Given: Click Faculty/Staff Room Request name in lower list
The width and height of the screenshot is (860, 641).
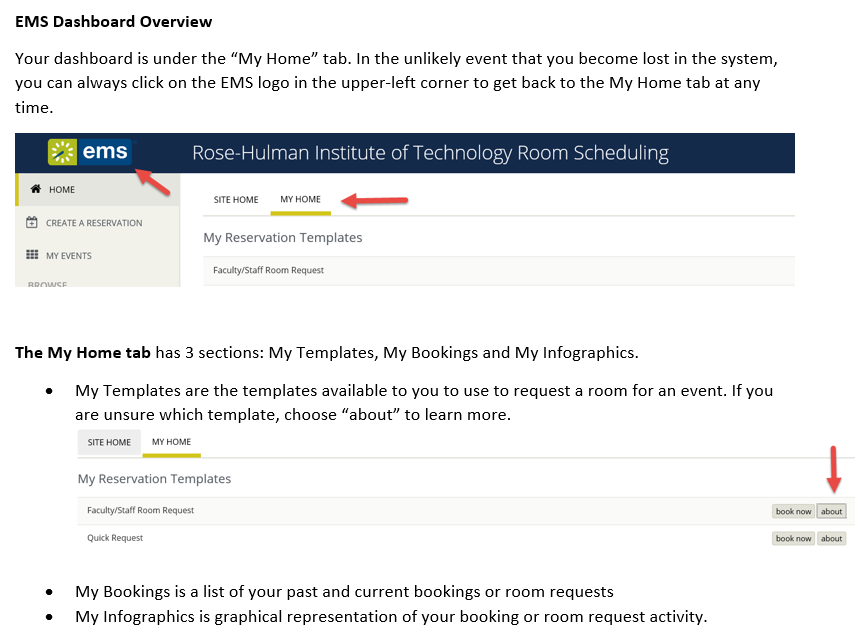Looking at the screenshot, I should [x=140, y=510].
